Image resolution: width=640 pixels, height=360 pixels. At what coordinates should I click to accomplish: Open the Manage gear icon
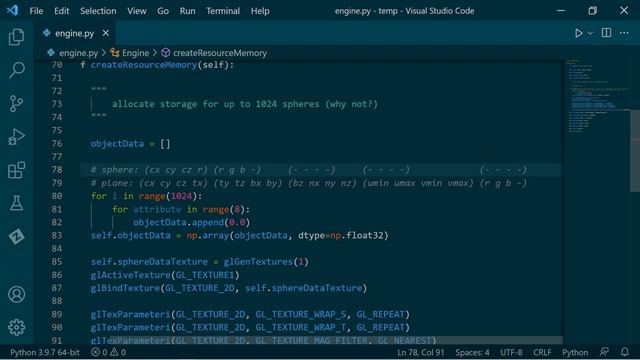pyautogui.click(x=16, y=327)
